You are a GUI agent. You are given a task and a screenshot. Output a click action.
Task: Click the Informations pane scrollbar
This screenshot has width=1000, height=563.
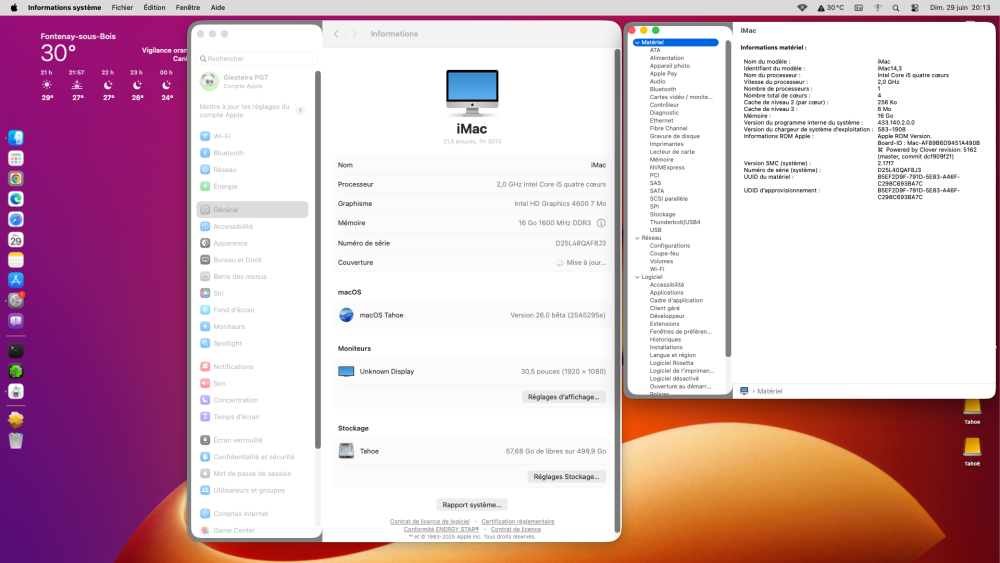tap(617, 290)
